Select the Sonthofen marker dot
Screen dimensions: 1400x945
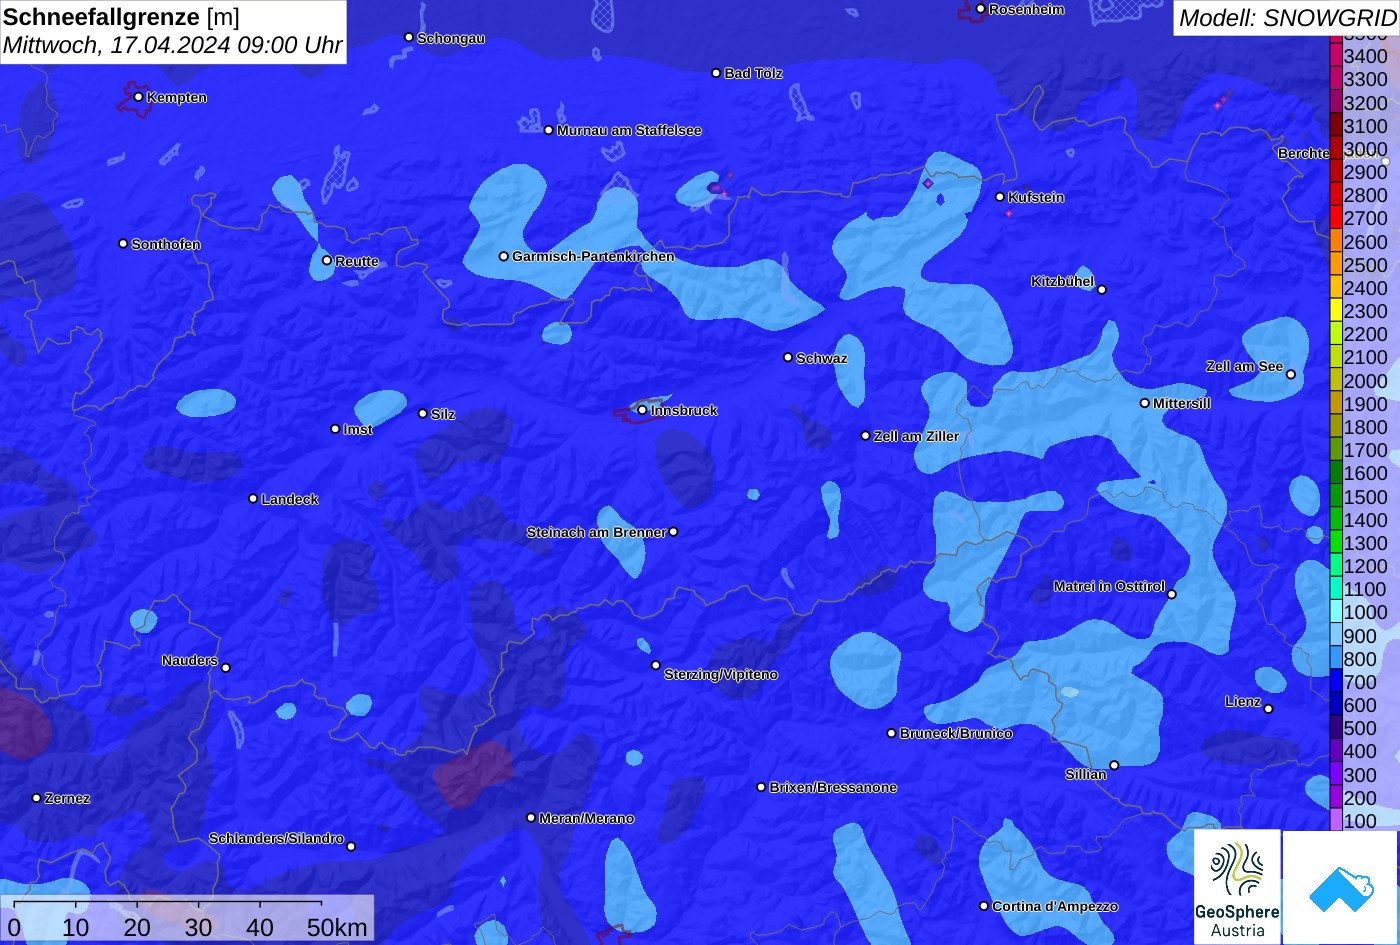pos(123,244)
